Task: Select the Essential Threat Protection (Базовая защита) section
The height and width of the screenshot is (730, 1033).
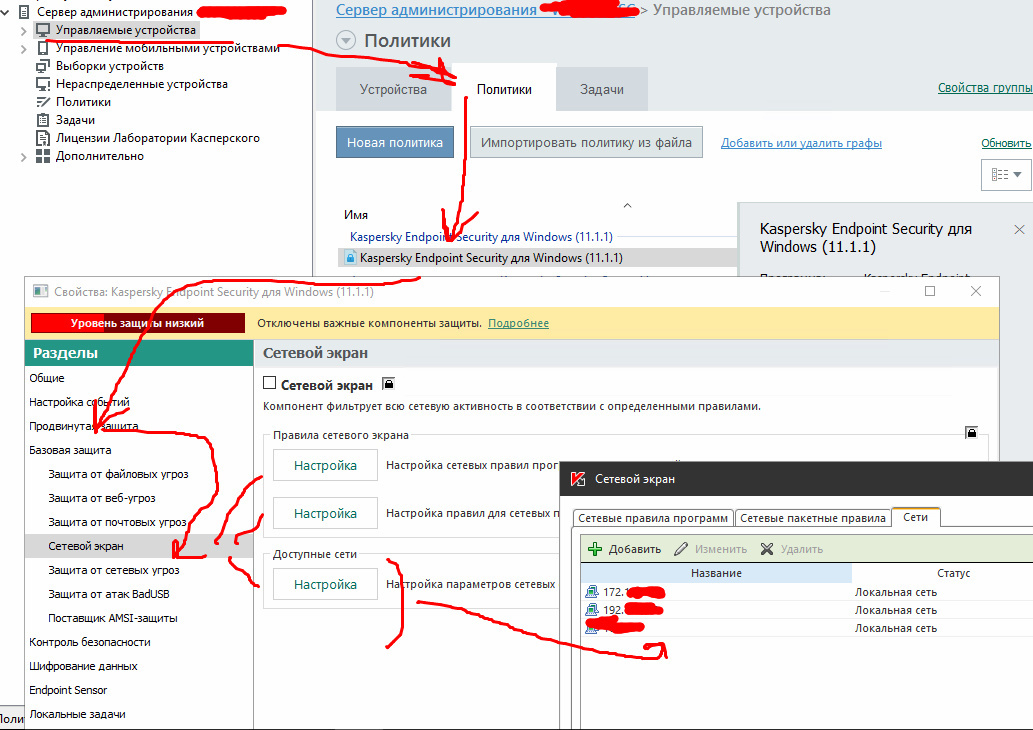Action: pyautogui.click(x=70, y=450)
